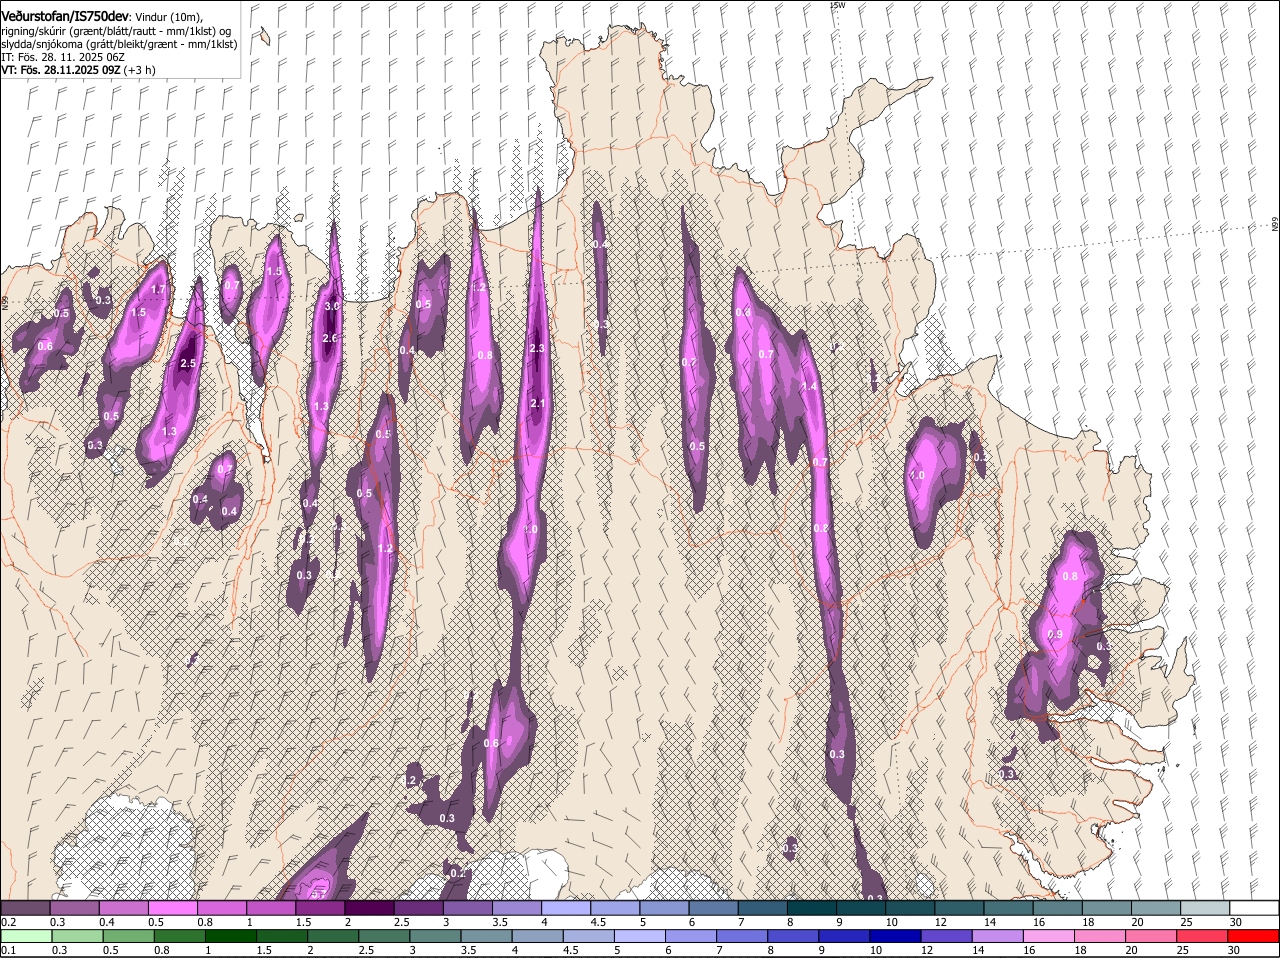Click the 2.6 precipitation value on the map
Viewport: 1280px width, 958px height.
[330, 339]
